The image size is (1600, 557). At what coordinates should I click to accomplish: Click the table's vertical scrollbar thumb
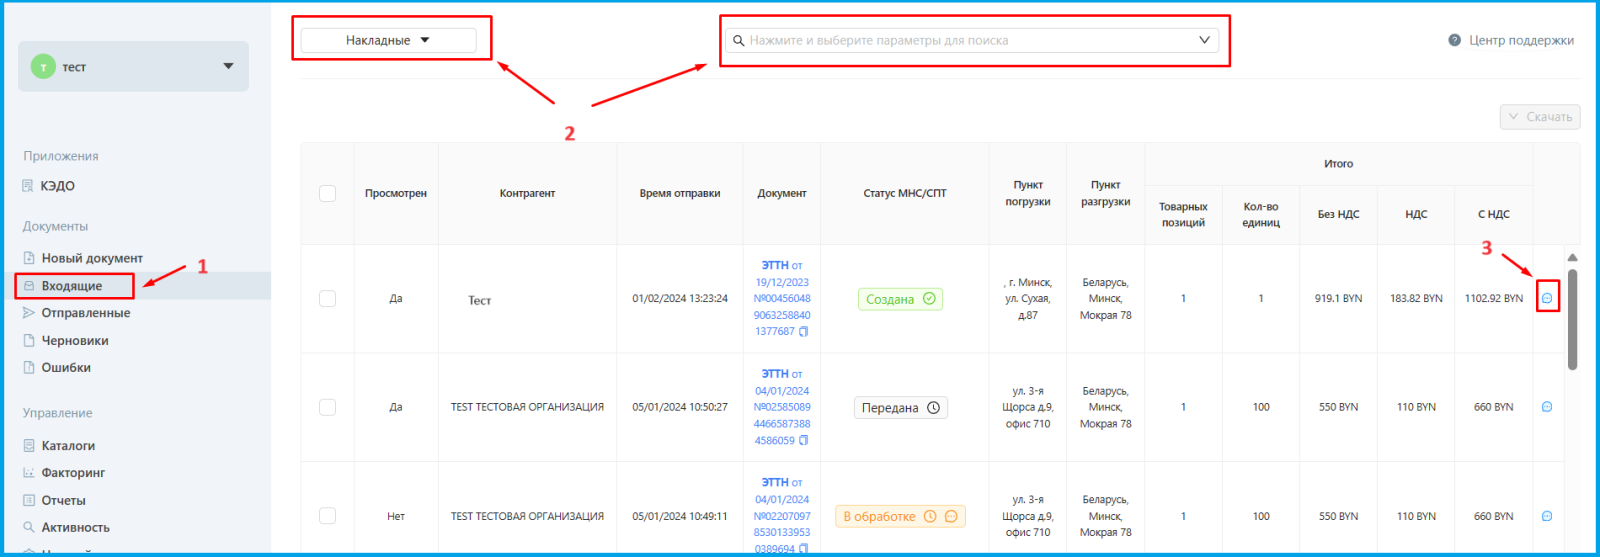click(x=1572, y=320)
